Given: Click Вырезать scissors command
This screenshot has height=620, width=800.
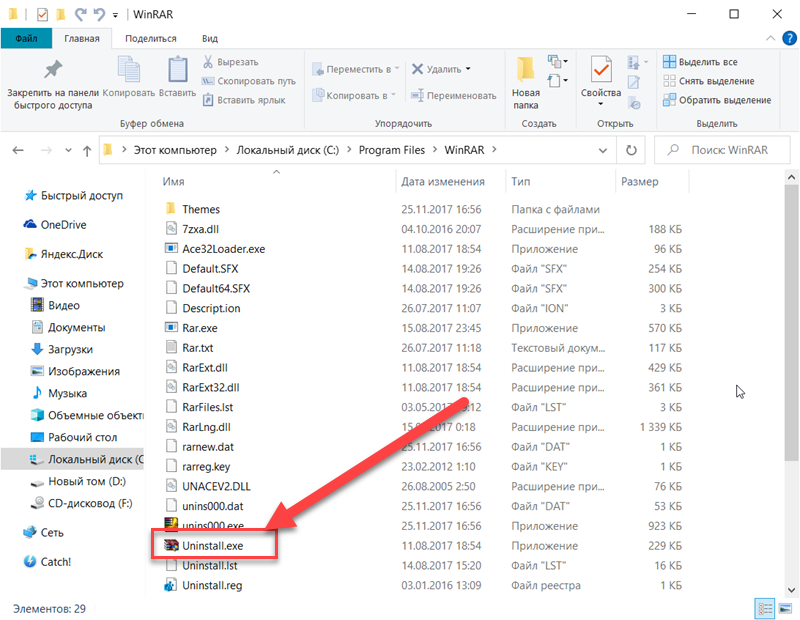Looking at the screenshot, I should [231, 62].
